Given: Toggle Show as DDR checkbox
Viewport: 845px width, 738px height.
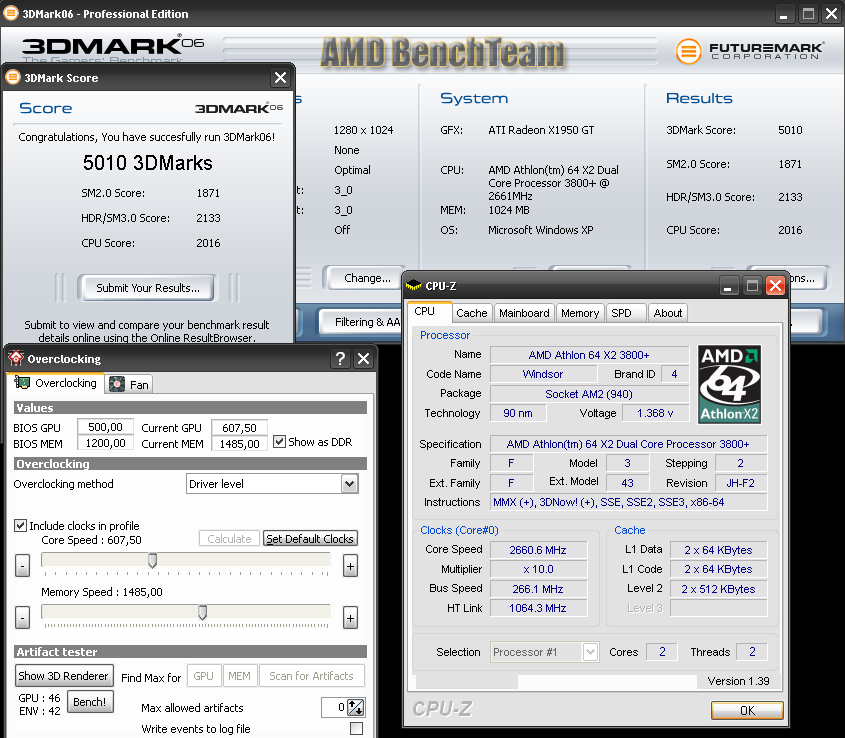Looking at the screenshot, I should (279, 442).
